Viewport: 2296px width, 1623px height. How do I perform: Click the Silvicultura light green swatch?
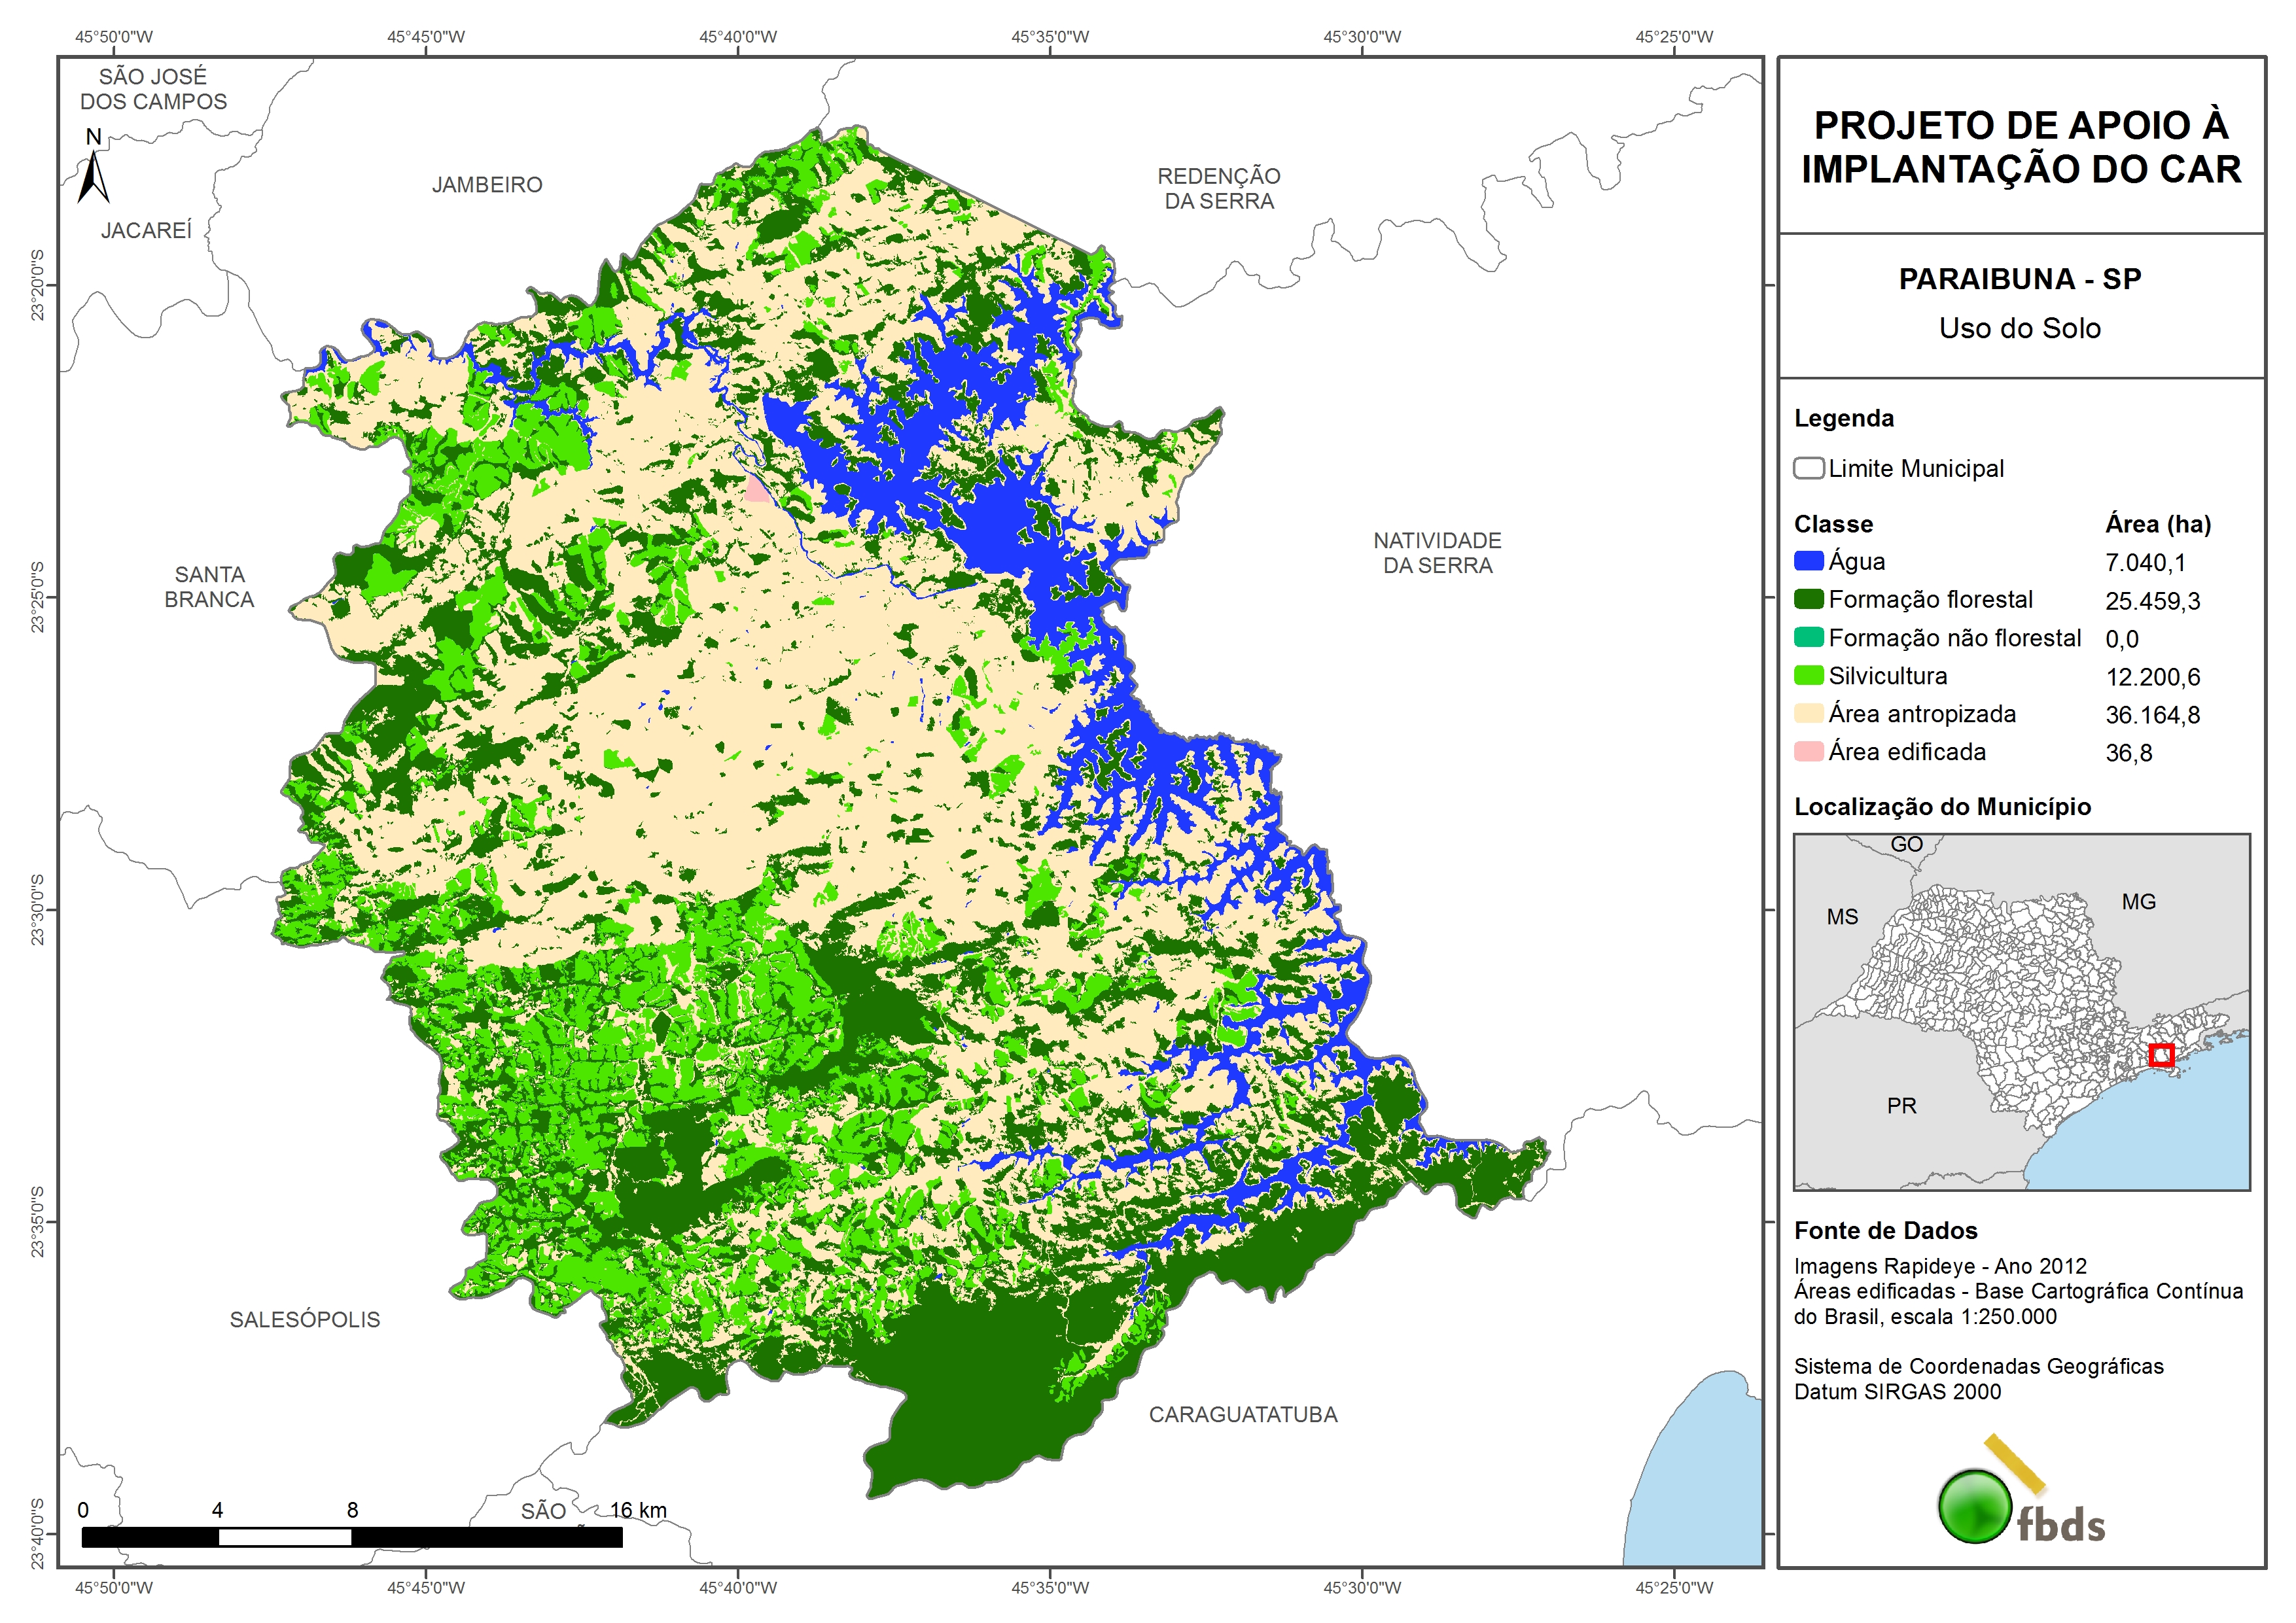[x=1808, y=675]
